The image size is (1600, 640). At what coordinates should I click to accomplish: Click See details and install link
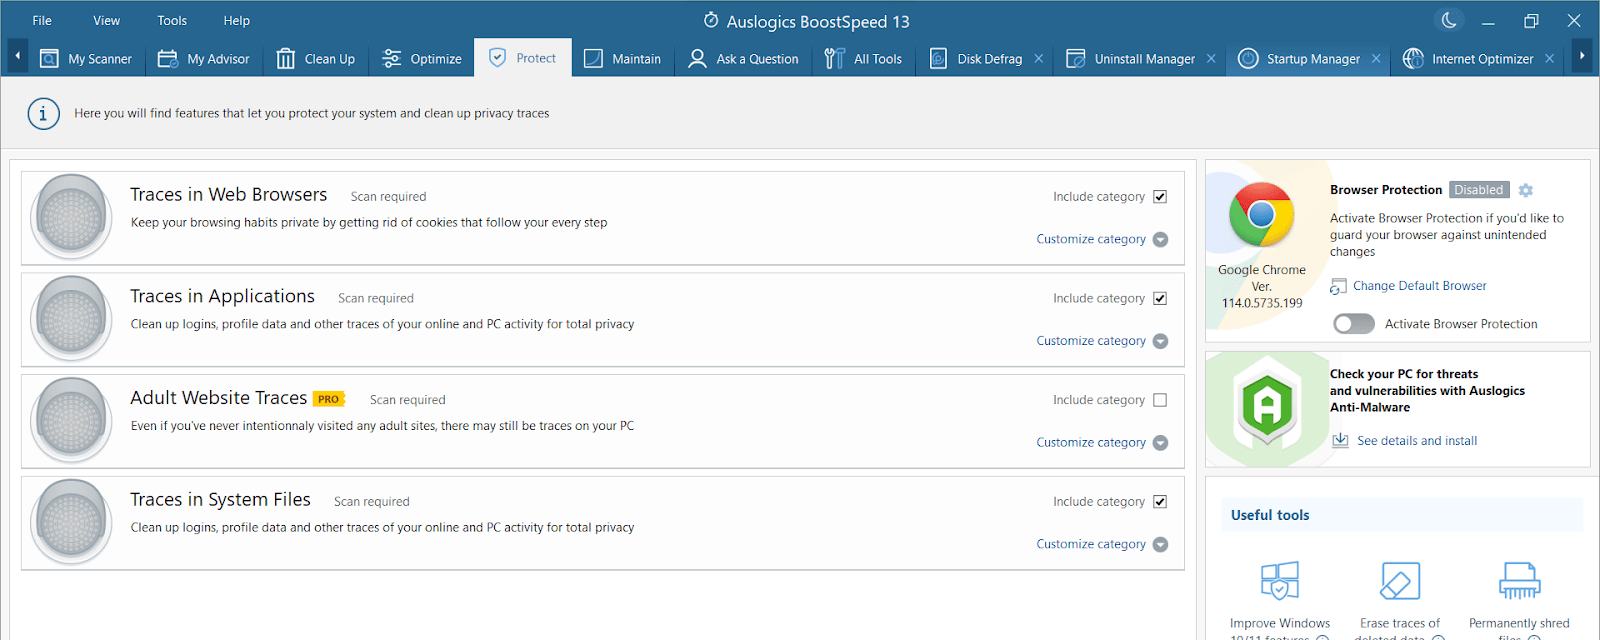[x=1417, y=441]
